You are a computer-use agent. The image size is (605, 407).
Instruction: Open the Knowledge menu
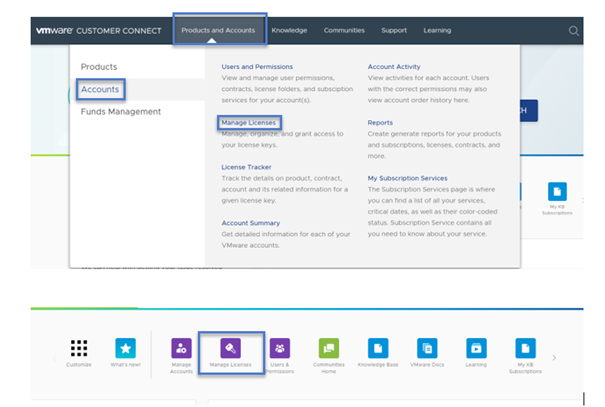click(x=289, y=30)
